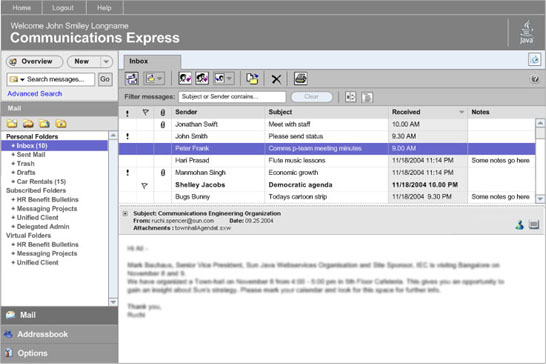Open subscribed Messaging Projects folder

tap(47, 209)
